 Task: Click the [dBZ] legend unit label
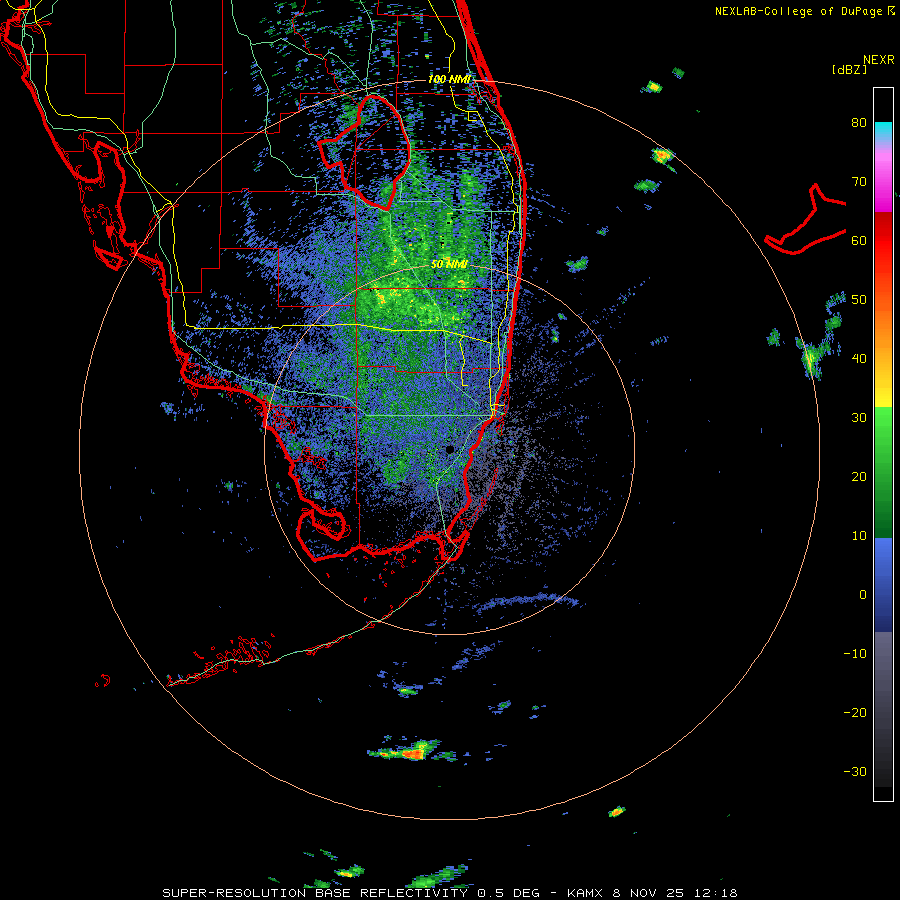point(849,69)
